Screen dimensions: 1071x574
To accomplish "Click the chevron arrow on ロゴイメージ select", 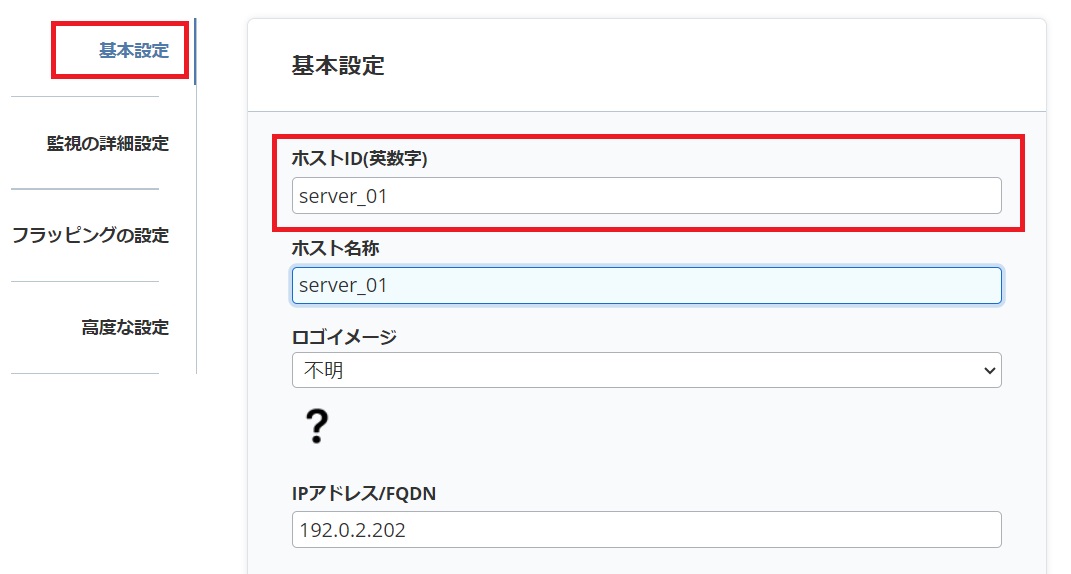I will 989,370.
